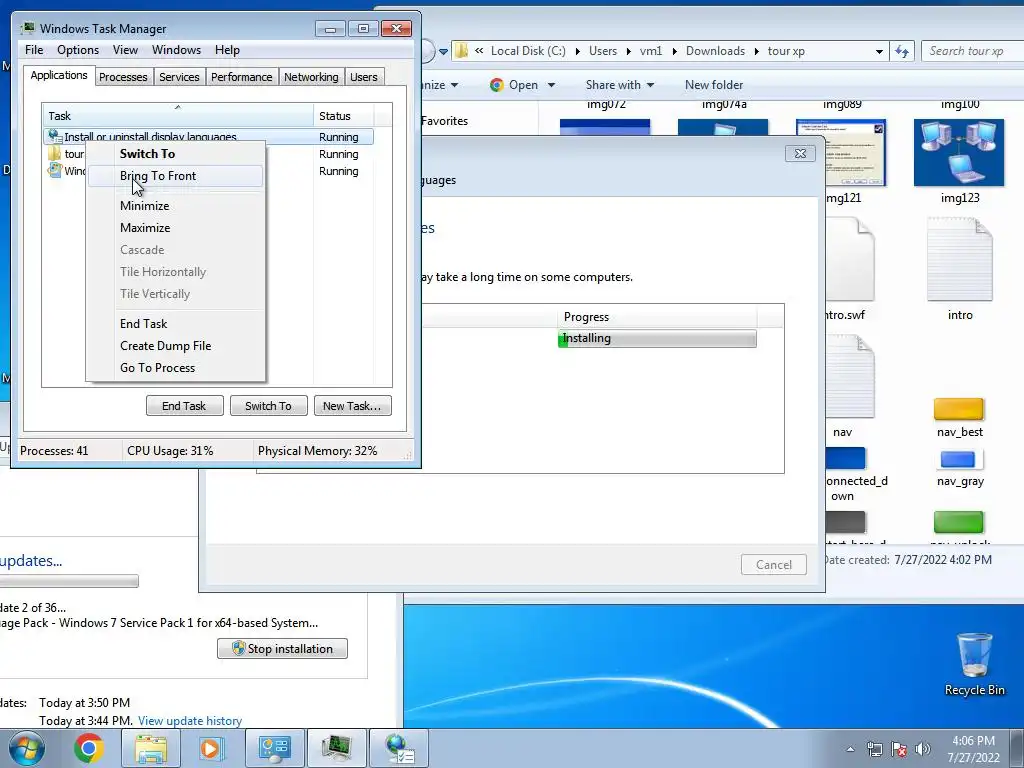Click the New Task... button
This screenshot has height=768, width=1024.
tap(352, 406)
